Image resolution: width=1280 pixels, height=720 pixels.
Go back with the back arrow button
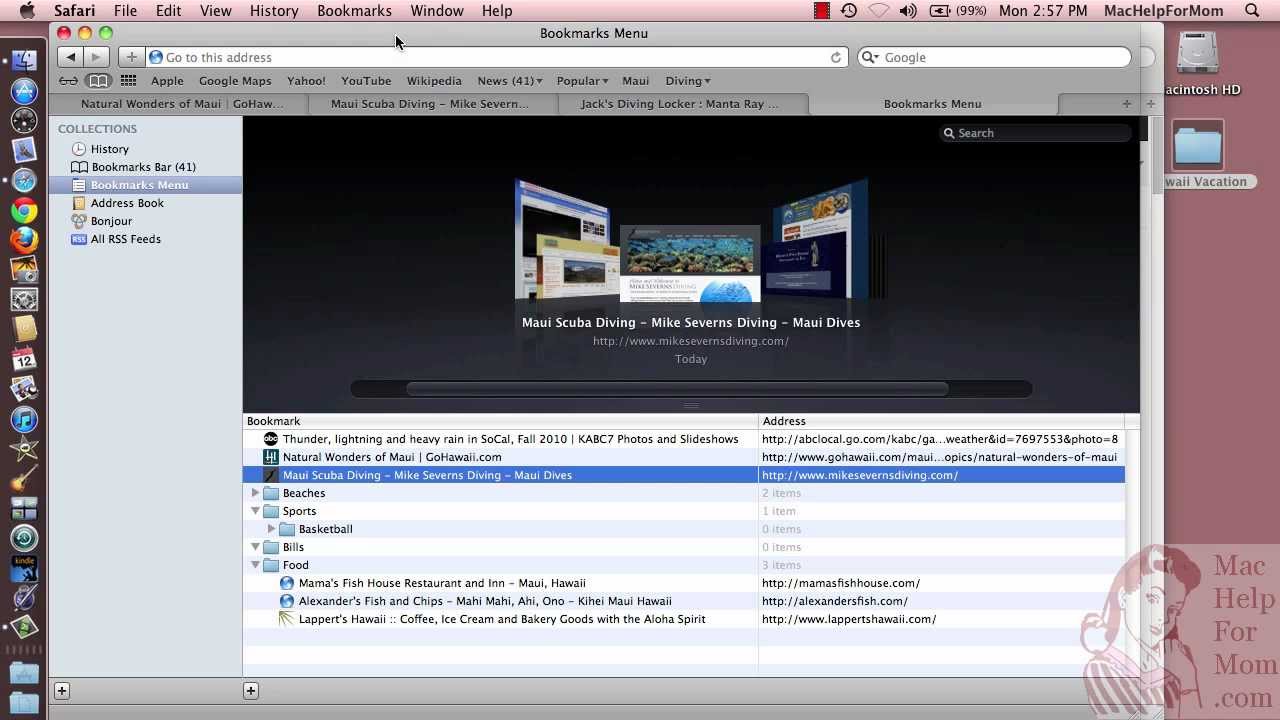tap(70, 57)
